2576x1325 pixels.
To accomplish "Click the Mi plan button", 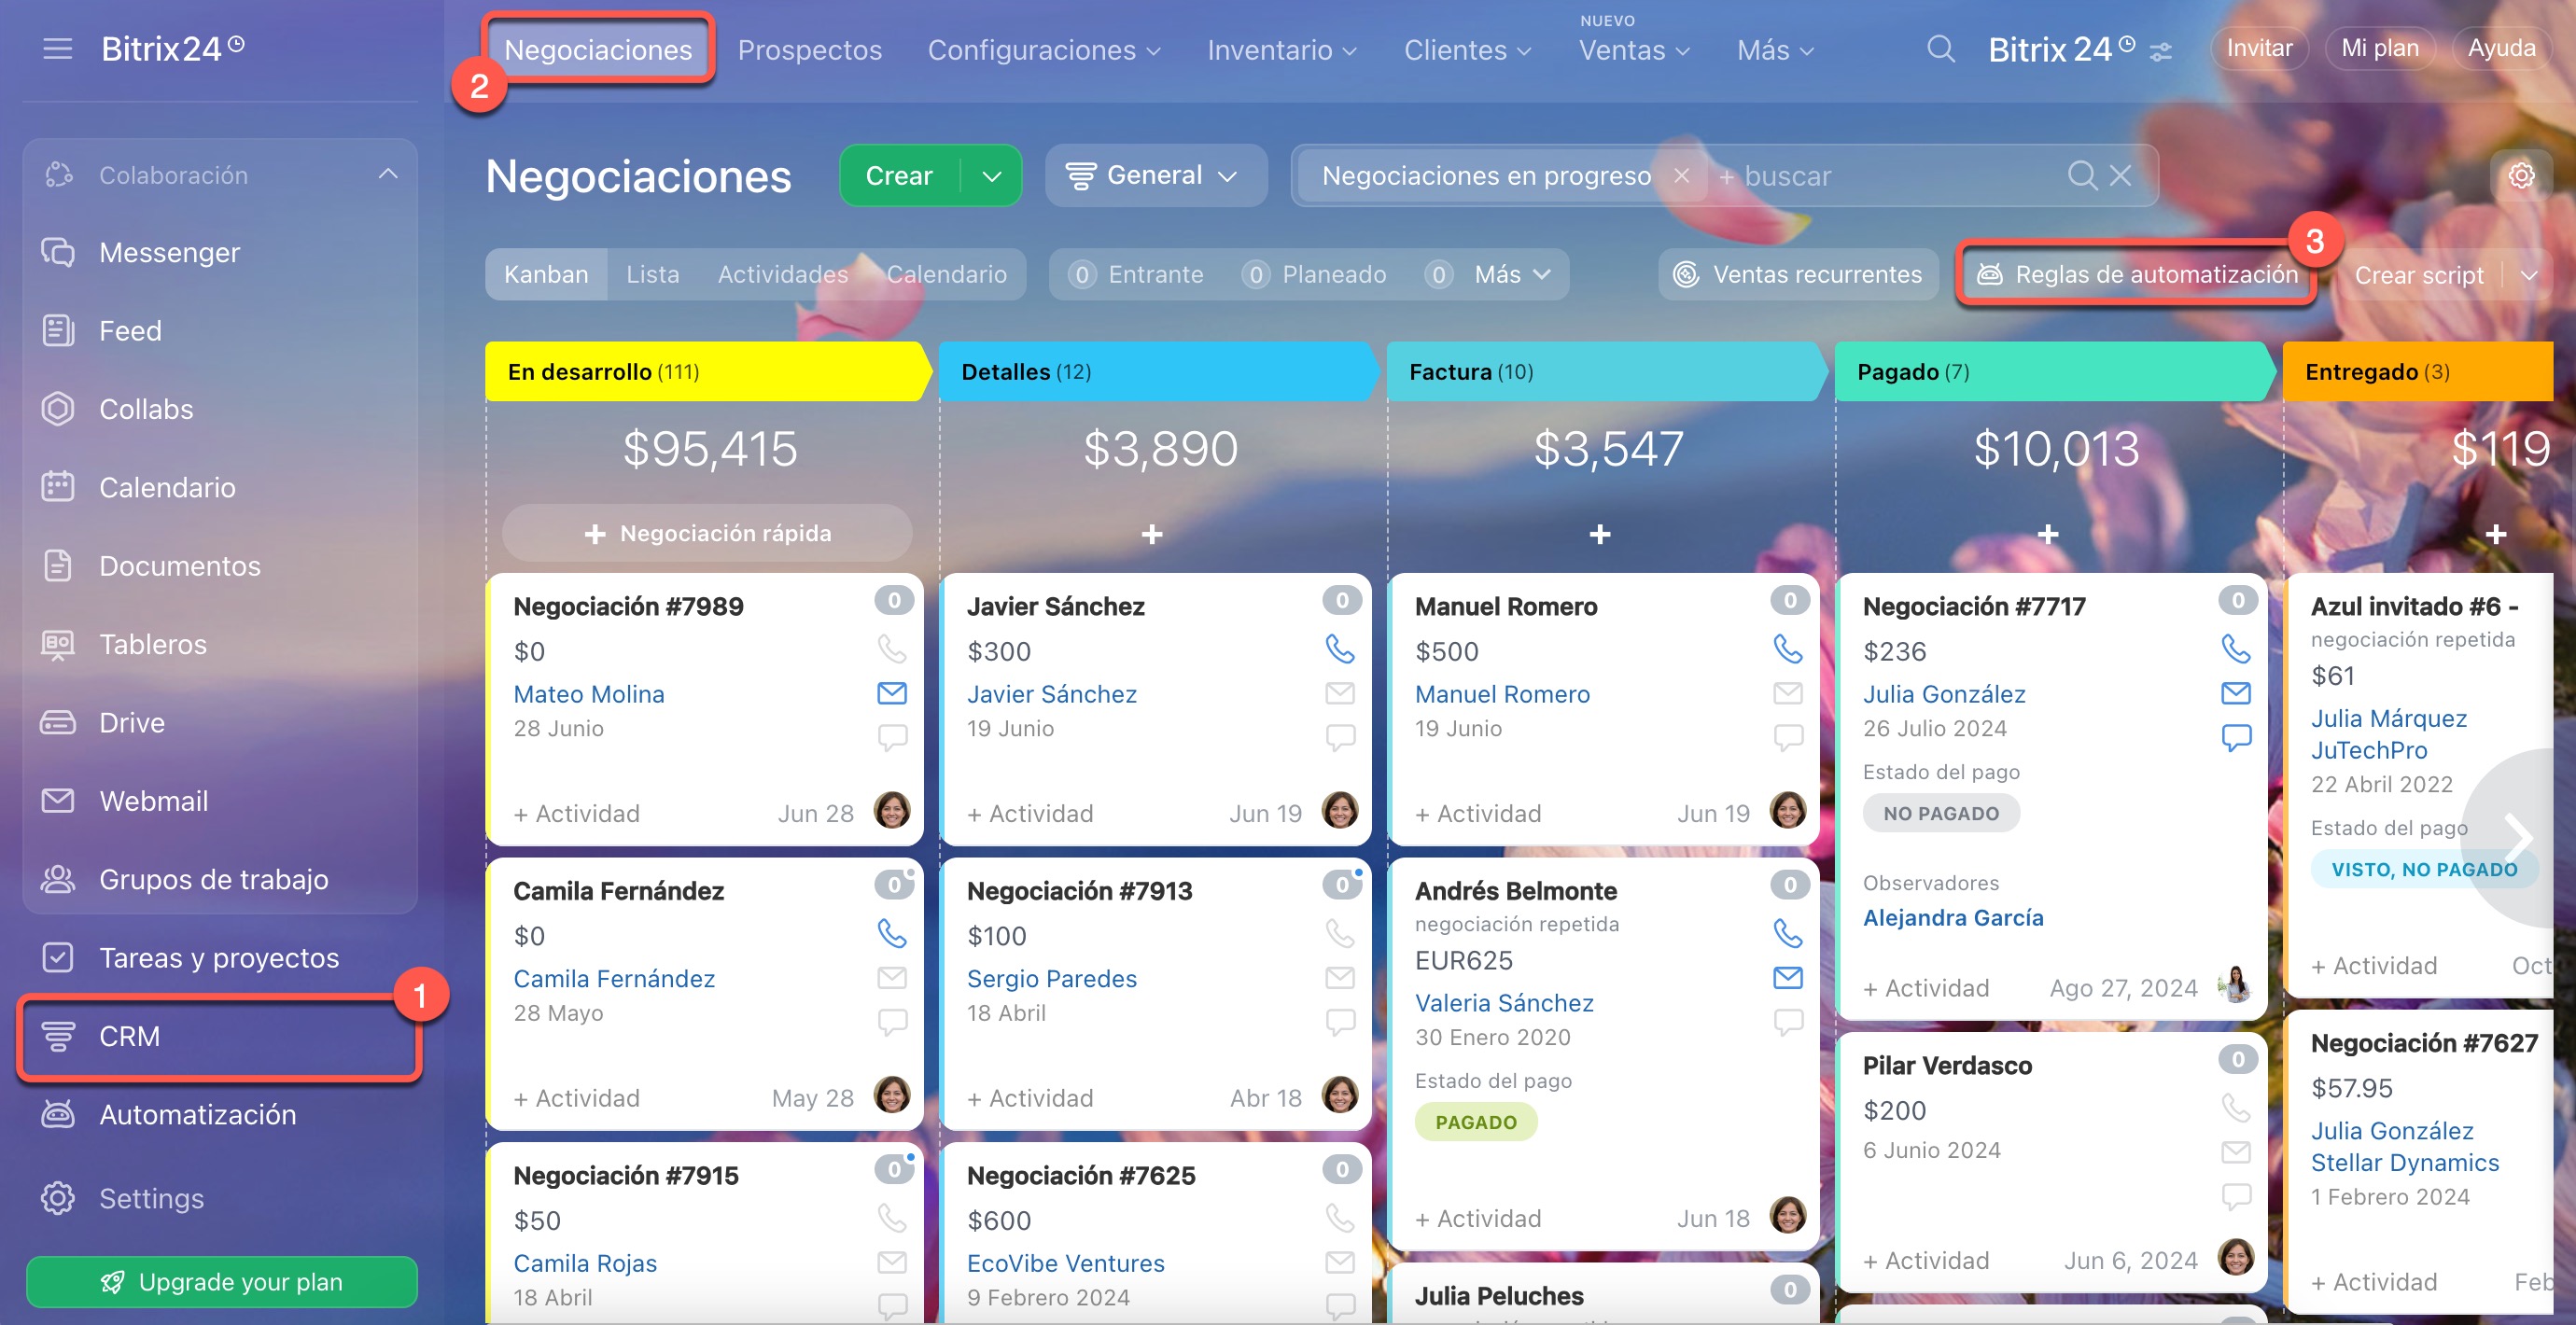I will [x=2379, y=48].
